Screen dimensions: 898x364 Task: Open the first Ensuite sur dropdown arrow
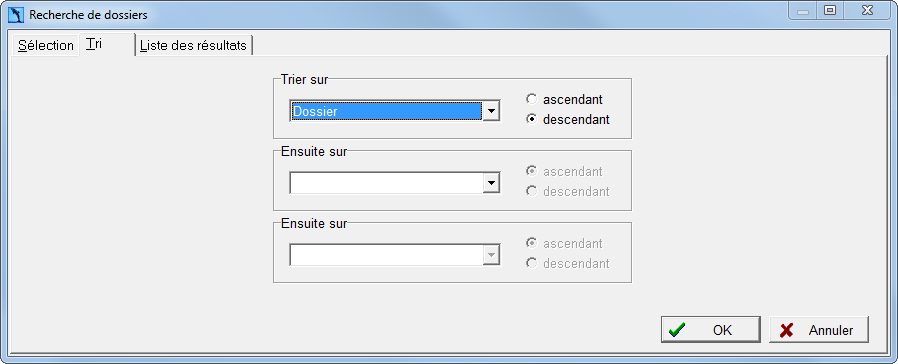(x=491, y=183)
